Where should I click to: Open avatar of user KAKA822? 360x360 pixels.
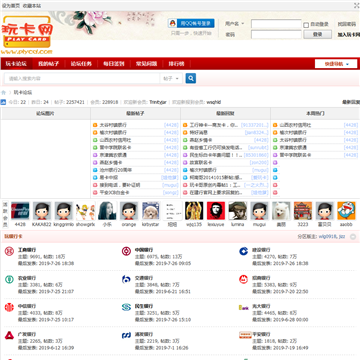[x=42, y=211]
